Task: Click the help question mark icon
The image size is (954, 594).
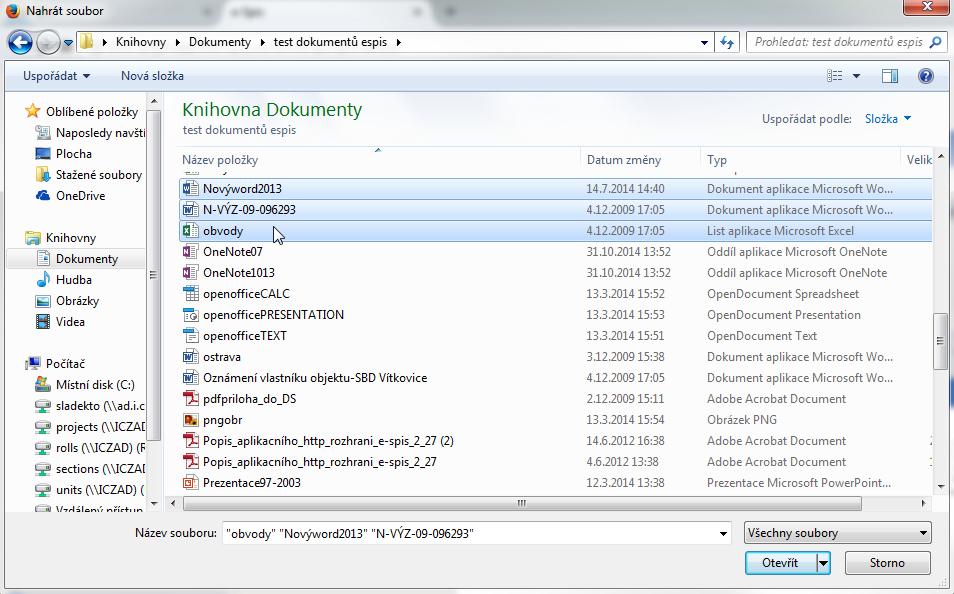Action: [x=926, y=75]
